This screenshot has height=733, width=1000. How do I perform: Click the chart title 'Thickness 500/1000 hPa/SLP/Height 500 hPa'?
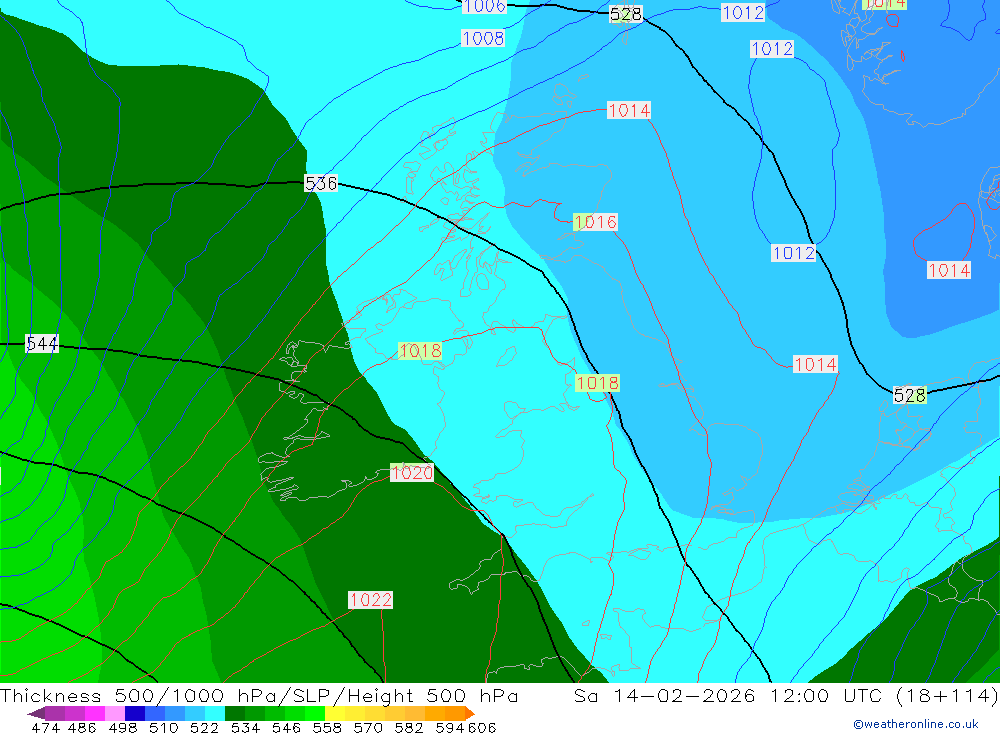(259, 695)
